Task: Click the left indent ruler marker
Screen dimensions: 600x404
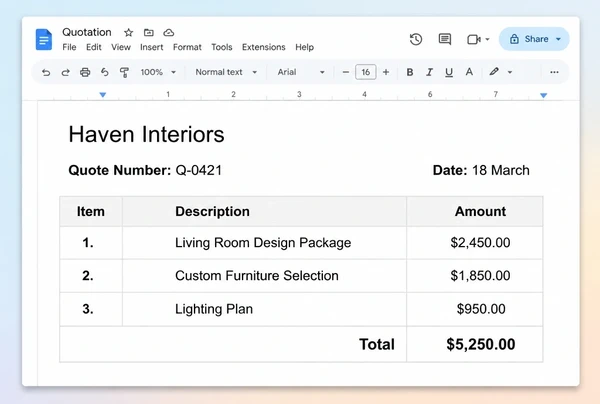Action: pyautogui.click(x=103, y=95)
